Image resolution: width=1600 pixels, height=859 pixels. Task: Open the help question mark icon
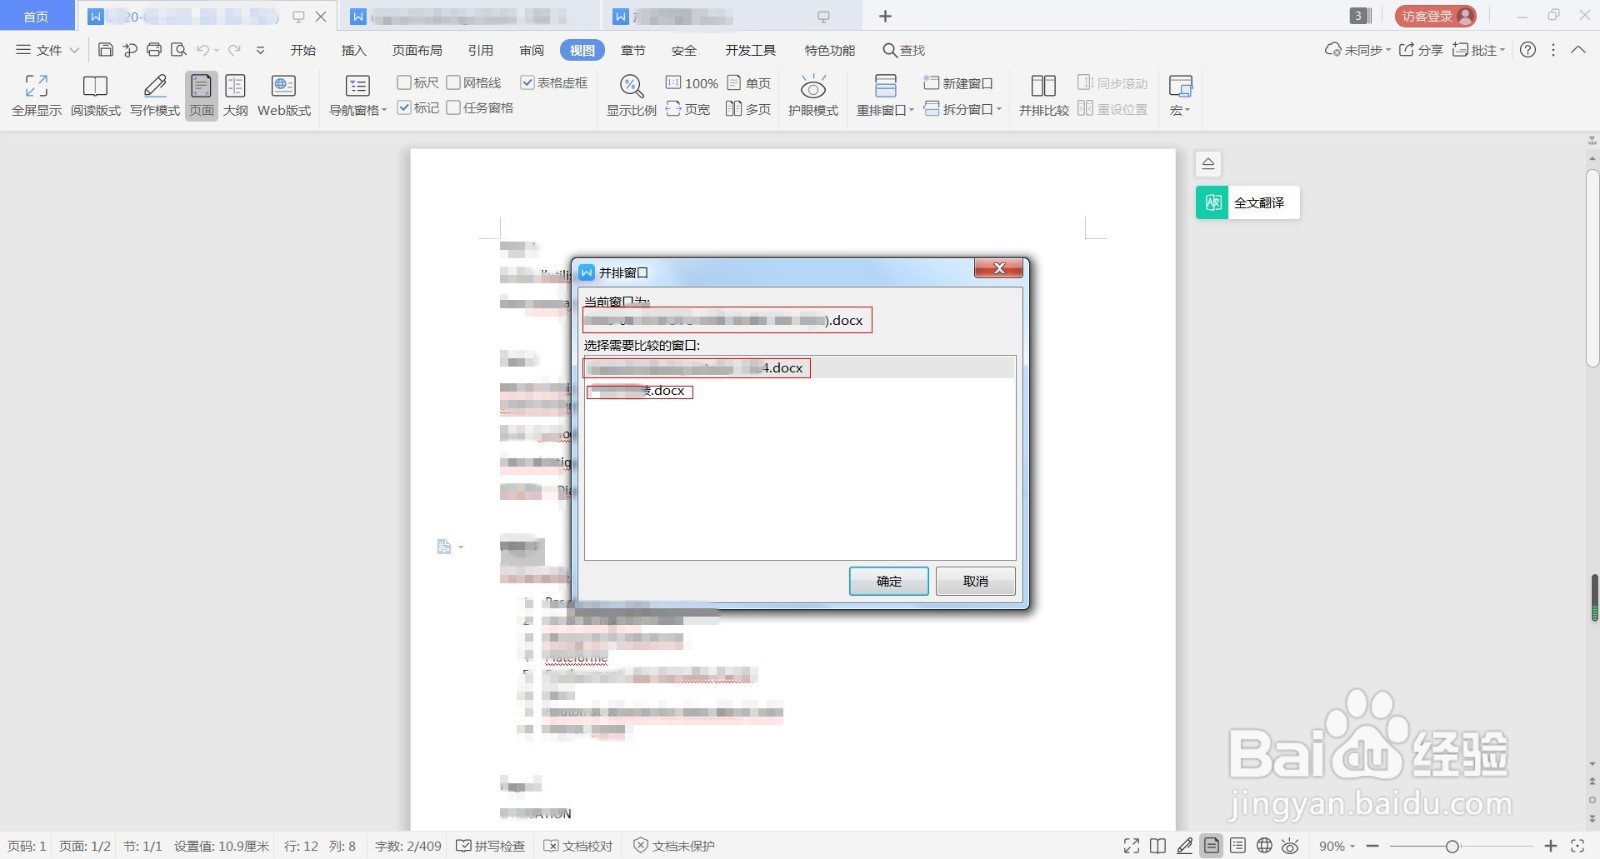coord(1528,50)
